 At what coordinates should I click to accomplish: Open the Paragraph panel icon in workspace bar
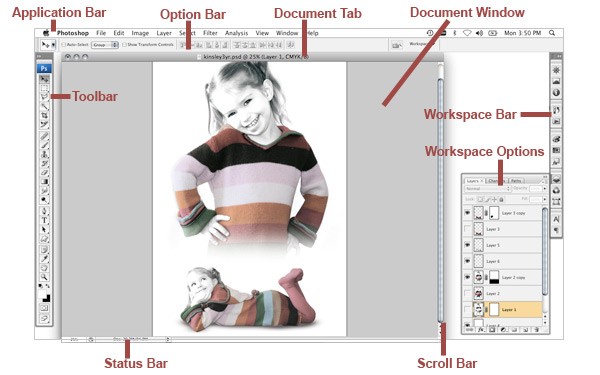[x=556, y=230]
